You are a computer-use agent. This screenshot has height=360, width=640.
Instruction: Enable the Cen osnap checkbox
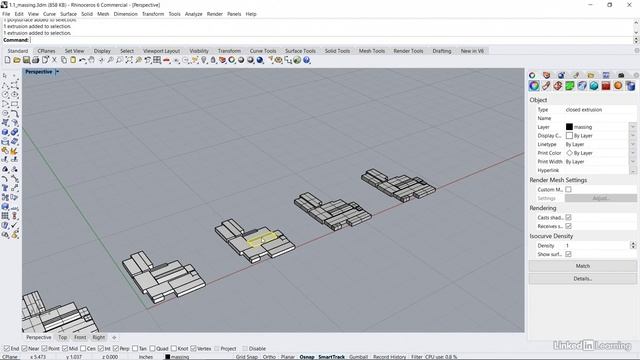83,349
